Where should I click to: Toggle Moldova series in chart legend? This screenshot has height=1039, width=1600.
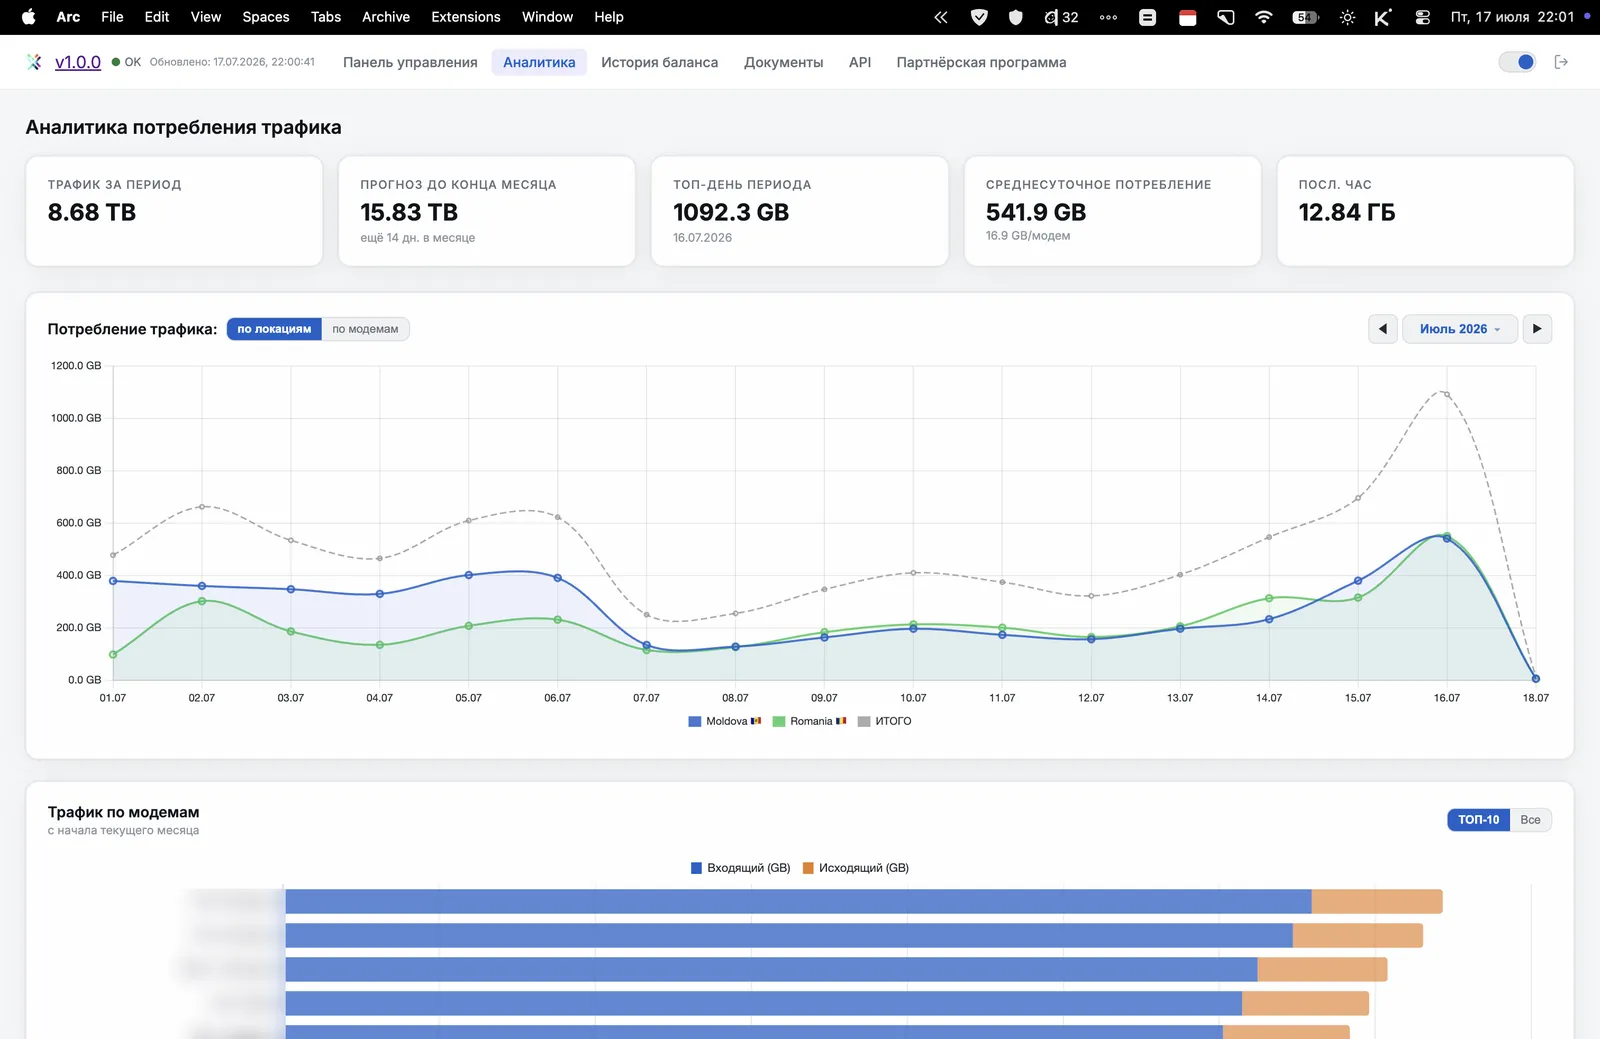[725, 721]
